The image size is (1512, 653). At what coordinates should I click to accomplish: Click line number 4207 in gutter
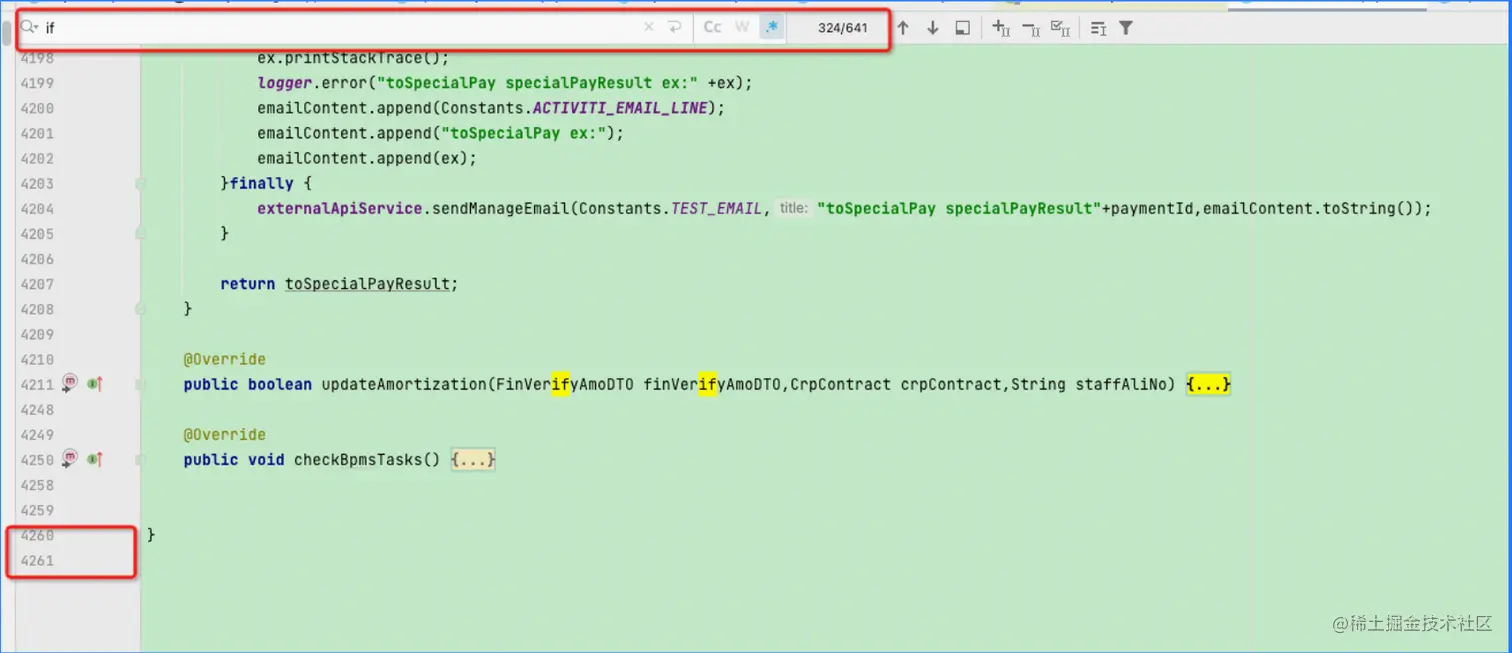37,284
